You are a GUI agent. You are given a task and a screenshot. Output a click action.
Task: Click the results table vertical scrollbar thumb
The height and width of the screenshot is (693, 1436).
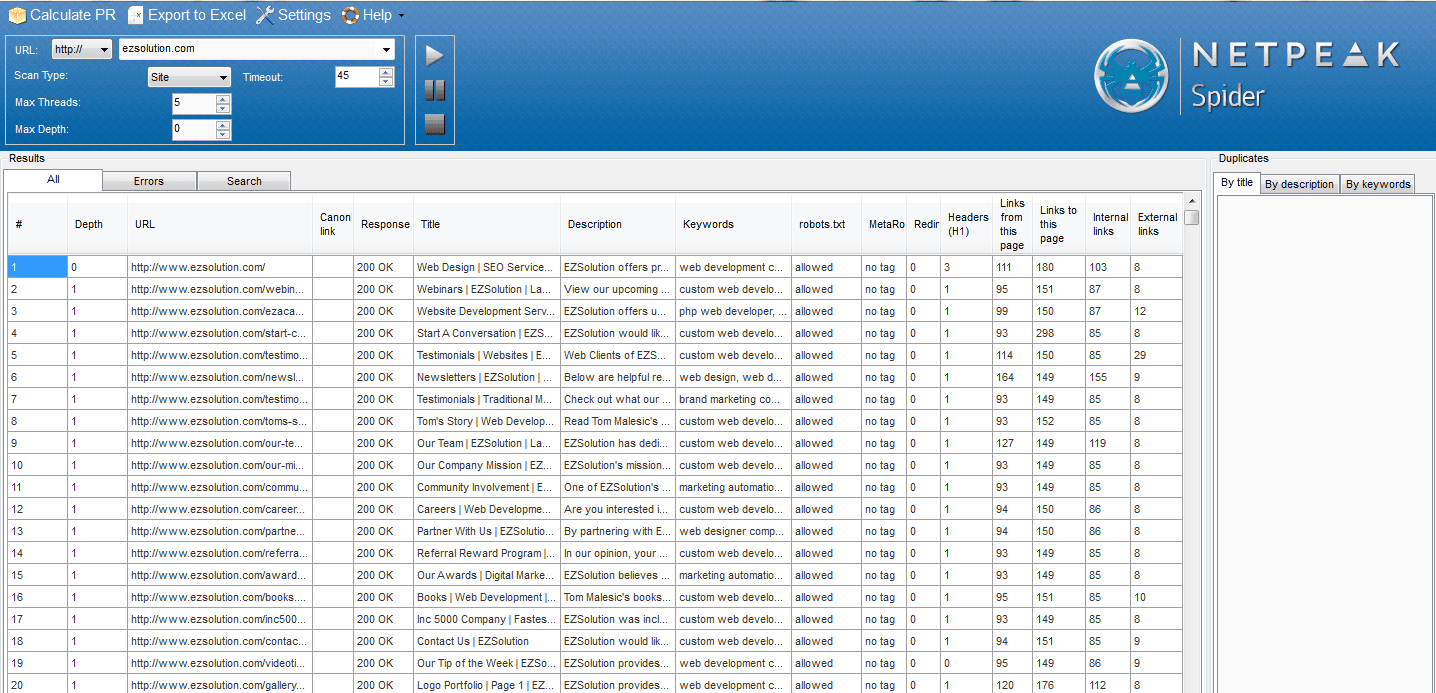[x=1191, y=217]
